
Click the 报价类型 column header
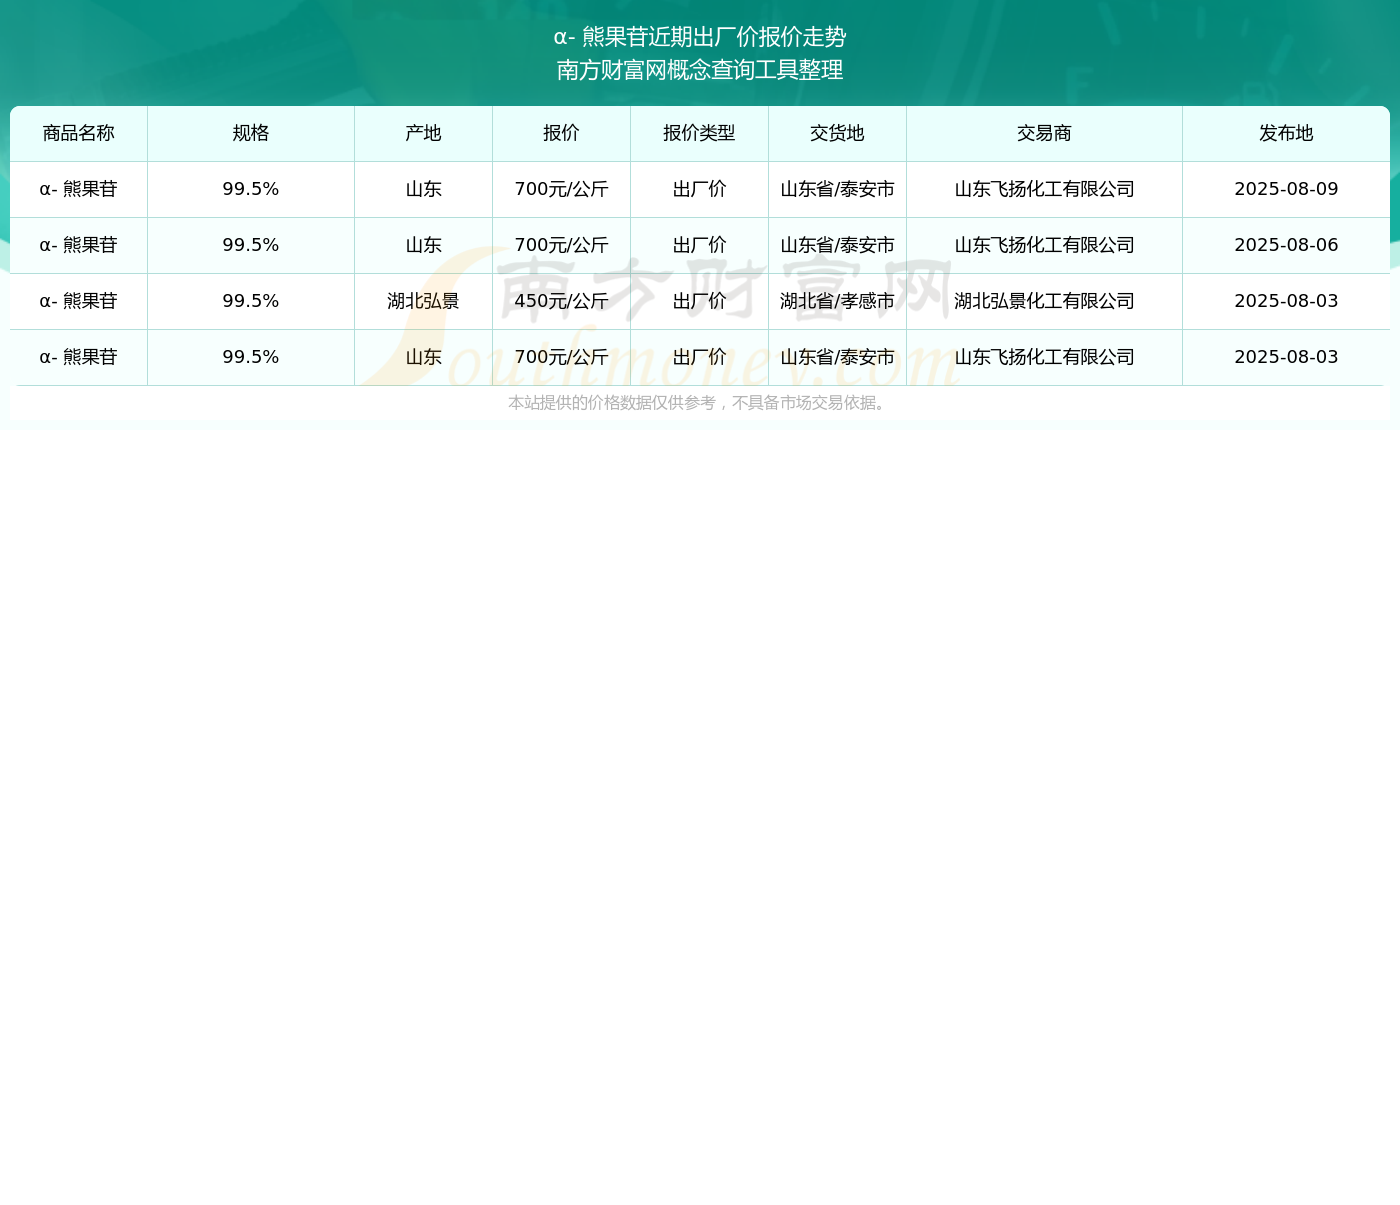[699, 133]
